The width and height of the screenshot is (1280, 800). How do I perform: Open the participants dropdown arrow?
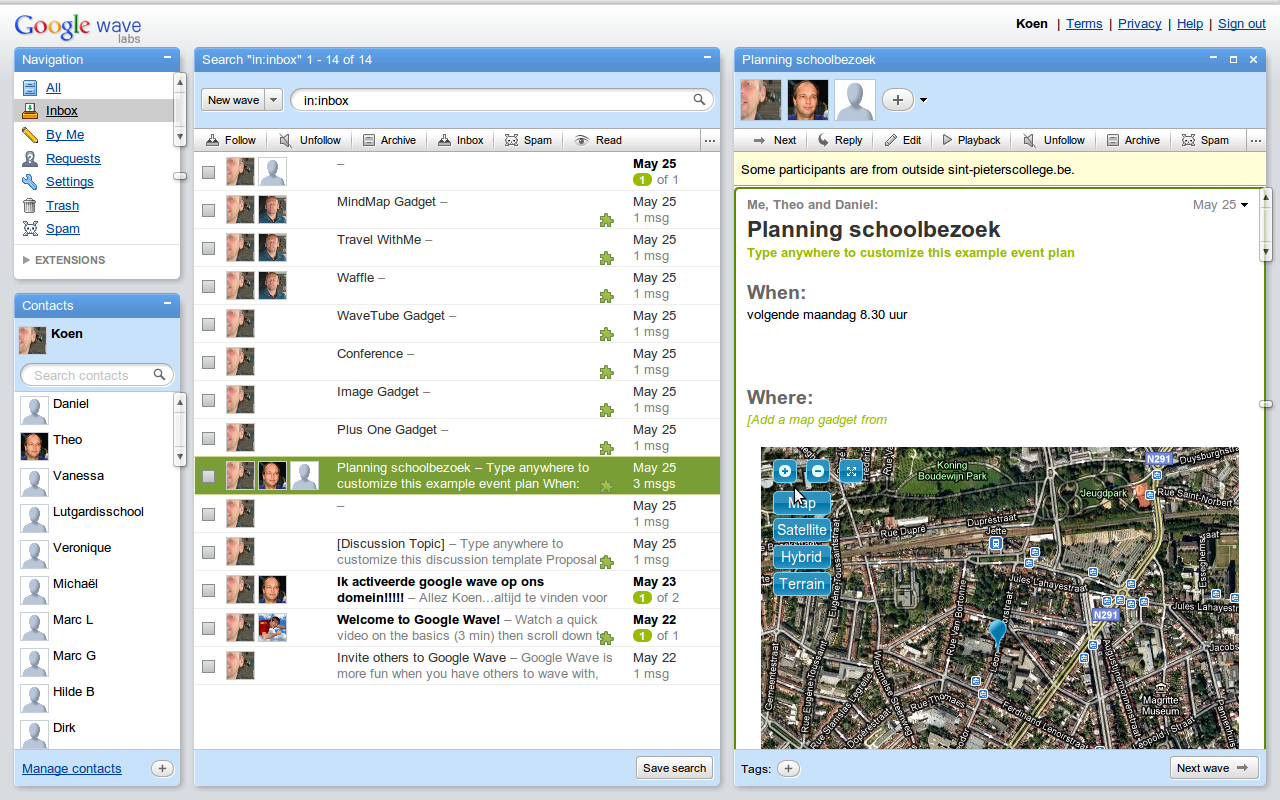coord(923,100)
